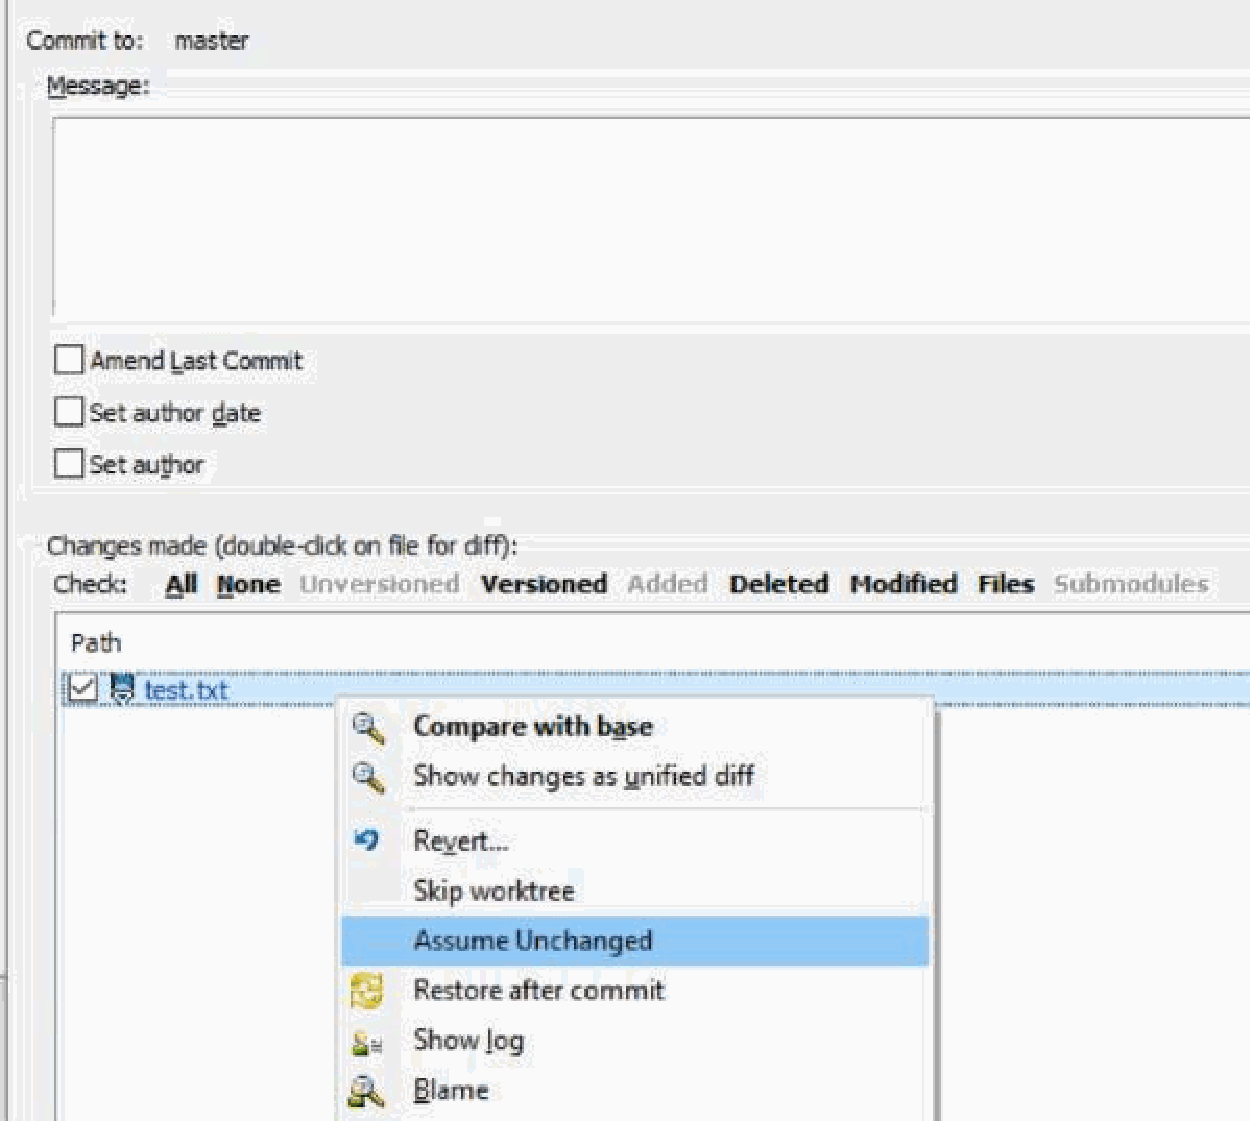Click the Files check filter
The width and height of the screenshot is (1250, 1121).
pos(1005,584)
